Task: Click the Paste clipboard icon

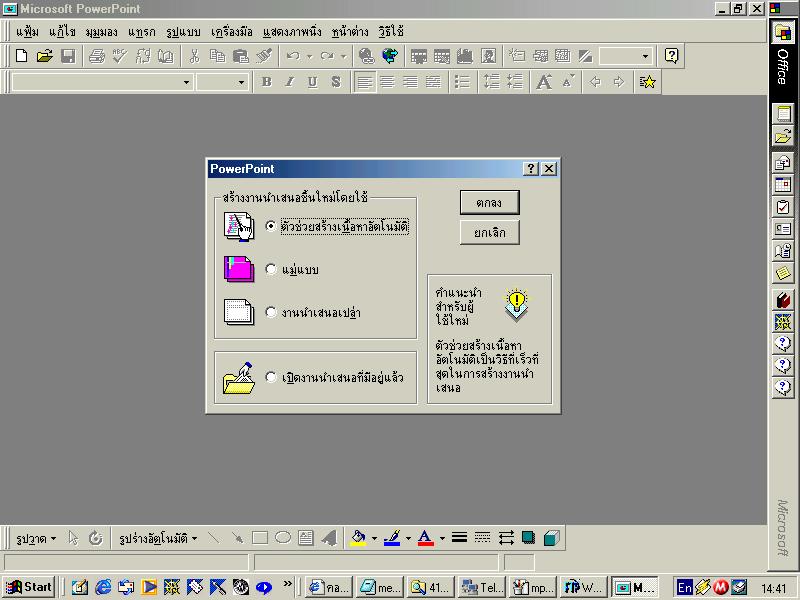Action: pos(240,56)
